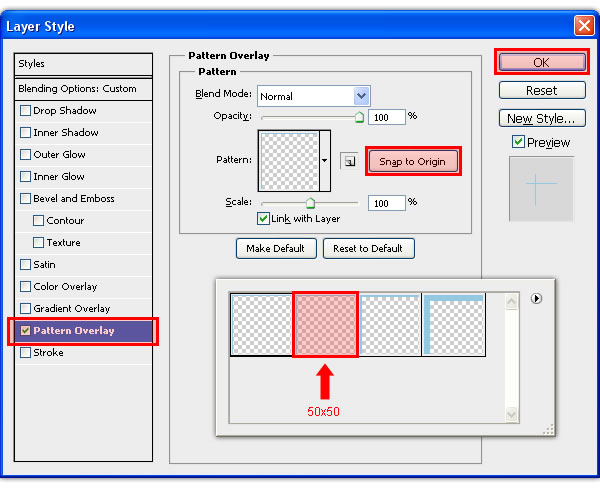Screen dimensions: 600x498
Task: Enable the Texture checkbox
Action: (38, 243)
